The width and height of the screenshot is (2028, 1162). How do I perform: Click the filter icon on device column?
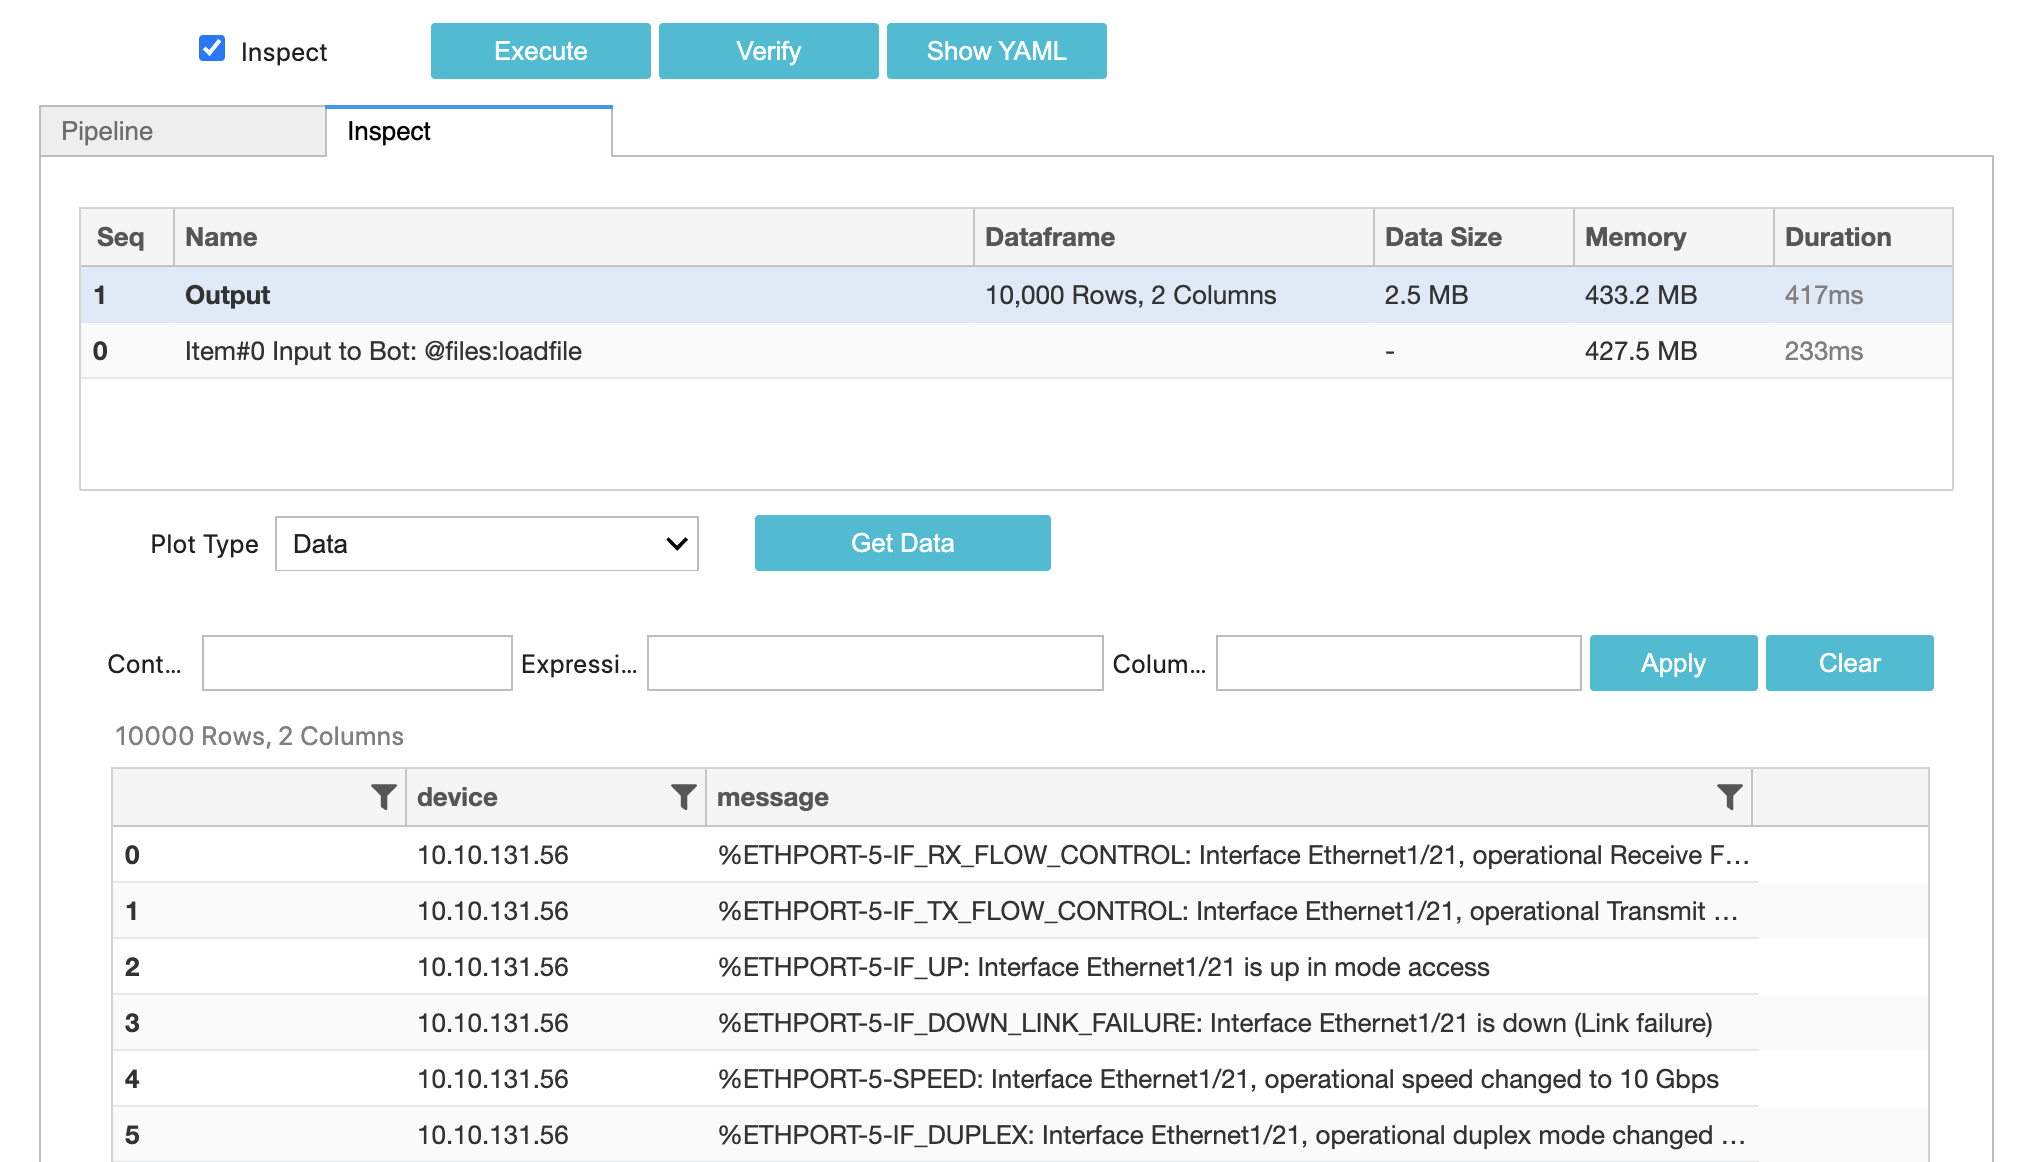click(x=683, y=797)
